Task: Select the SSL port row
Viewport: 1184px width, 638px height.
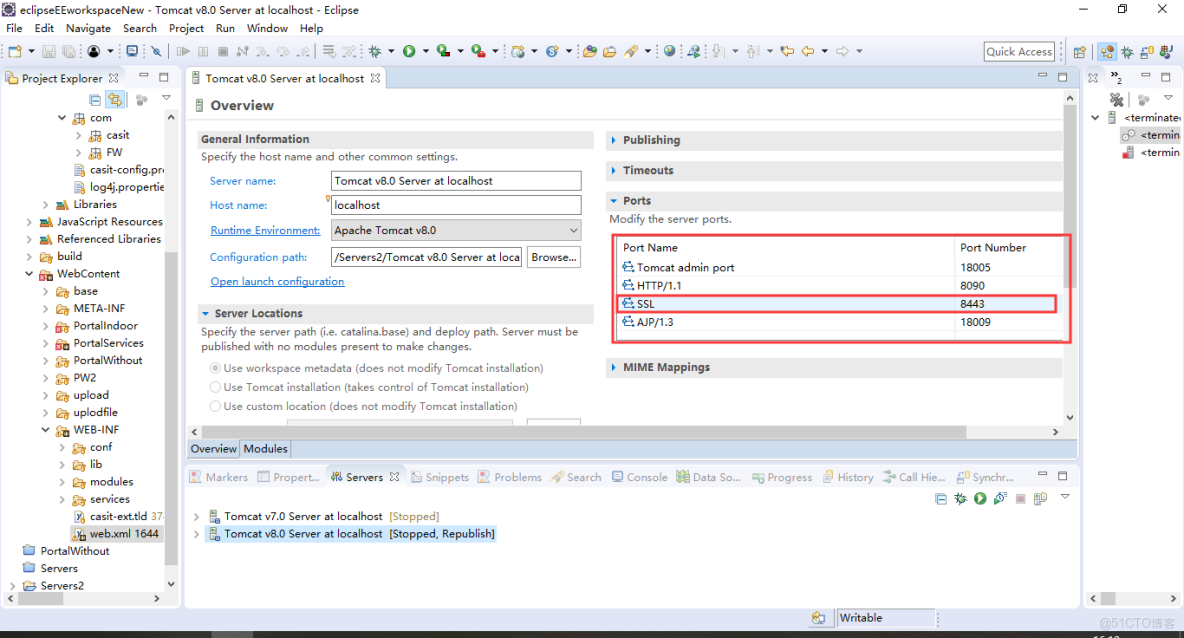Action: (837, 304)
